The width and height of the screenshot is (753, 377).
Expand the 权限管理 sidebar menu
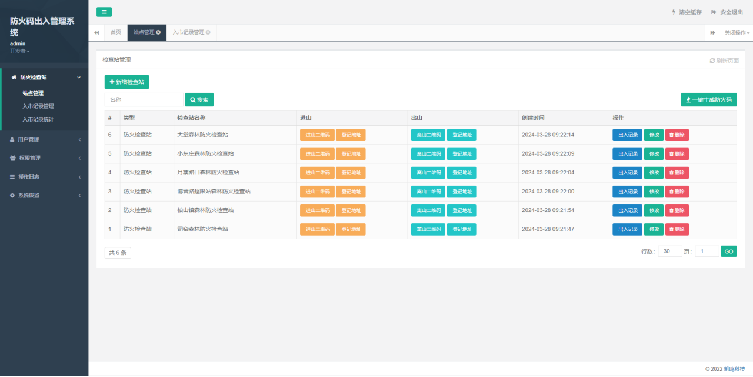(44, 158)
